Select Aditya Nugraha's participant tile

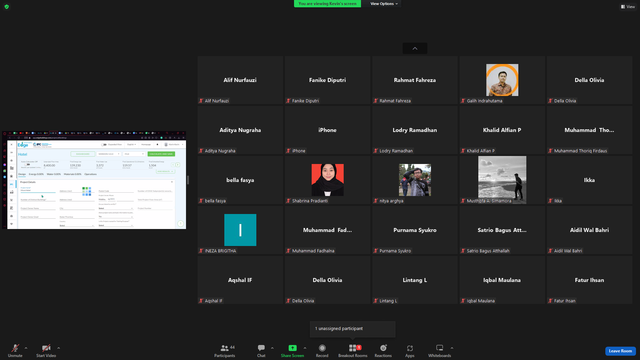pyautogui.click(x=240, y=130)
